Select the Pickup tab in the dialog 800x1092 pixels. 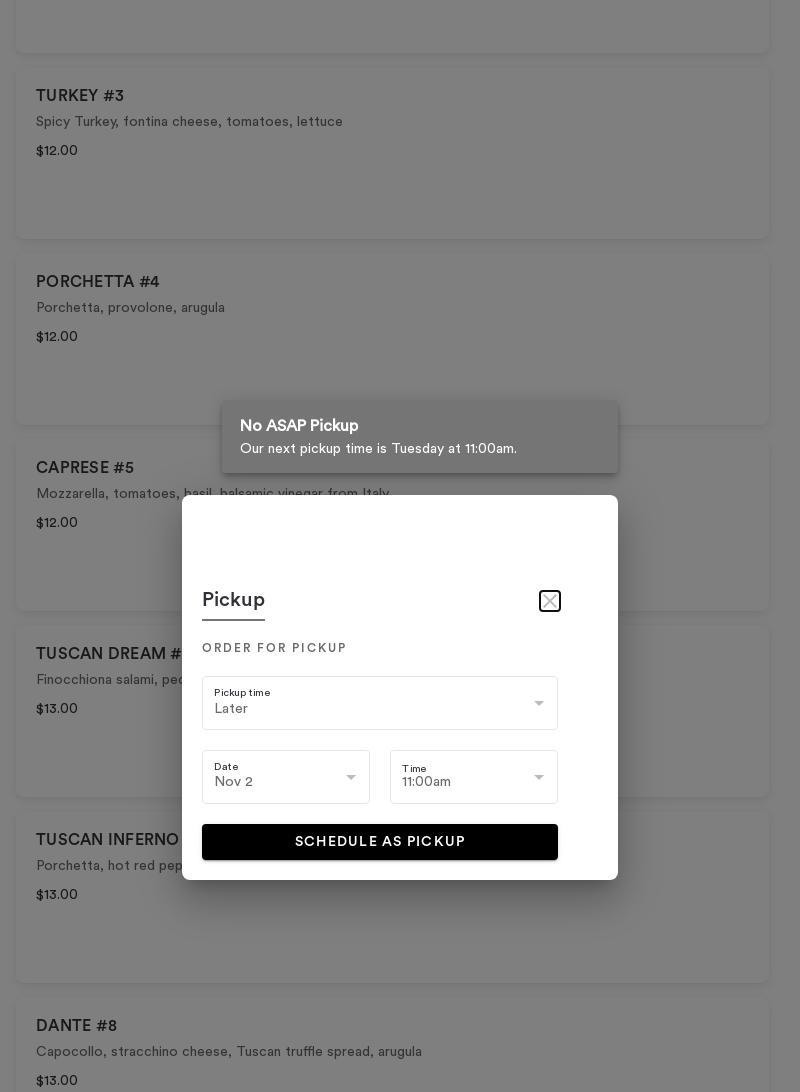point(233,600)
